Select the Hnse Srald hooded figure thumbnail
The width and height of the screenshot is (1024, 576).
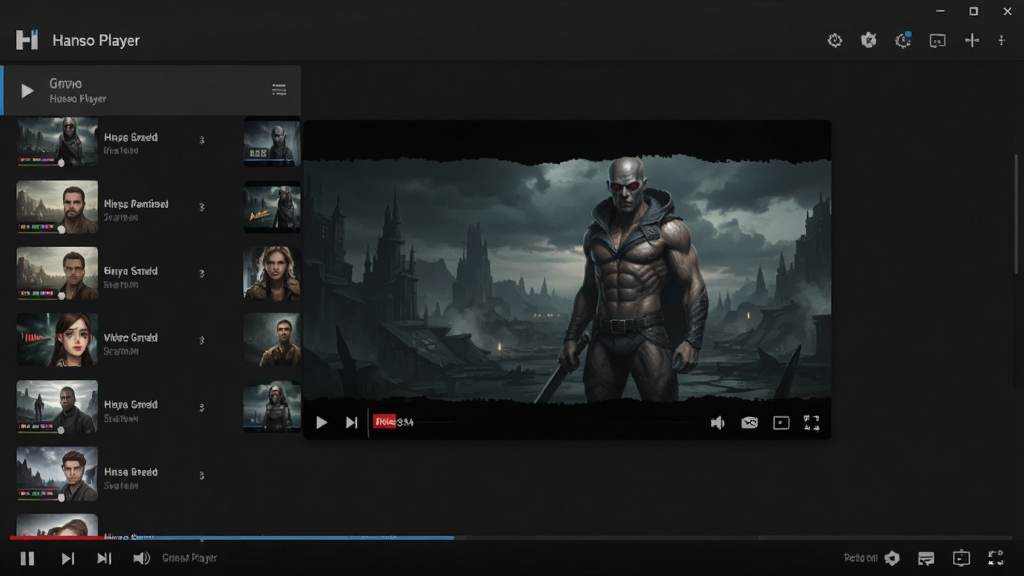point(57,141)
